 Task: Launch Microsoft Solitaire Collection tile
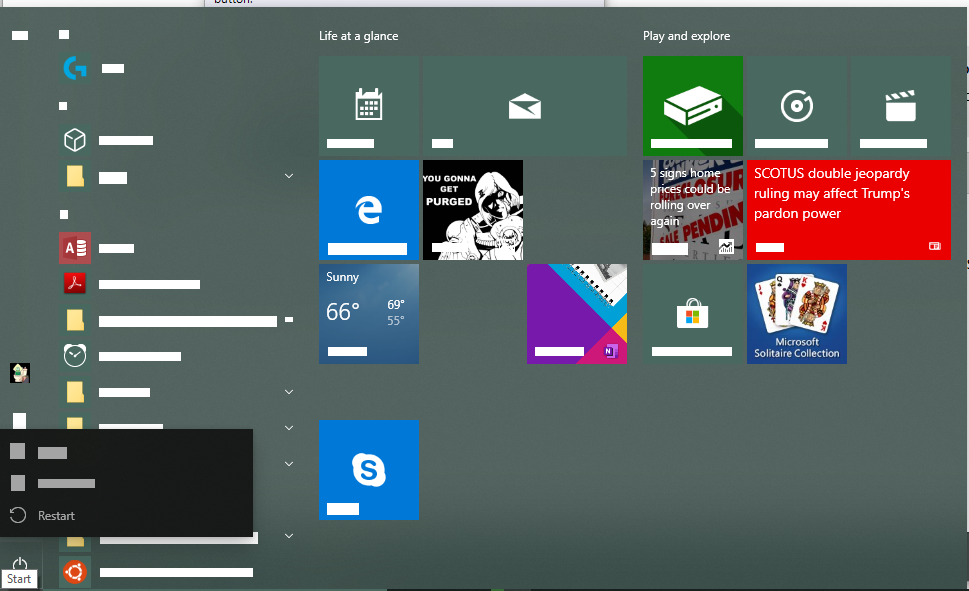coord(797,314)
